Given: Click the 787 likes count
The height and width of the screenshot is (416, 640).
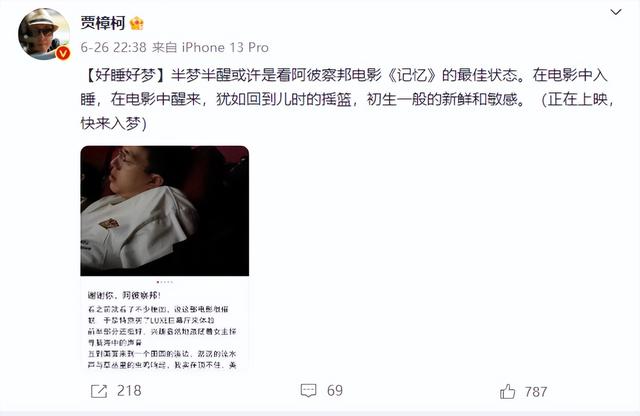Looking at the screenshot, I should [536, 392].
